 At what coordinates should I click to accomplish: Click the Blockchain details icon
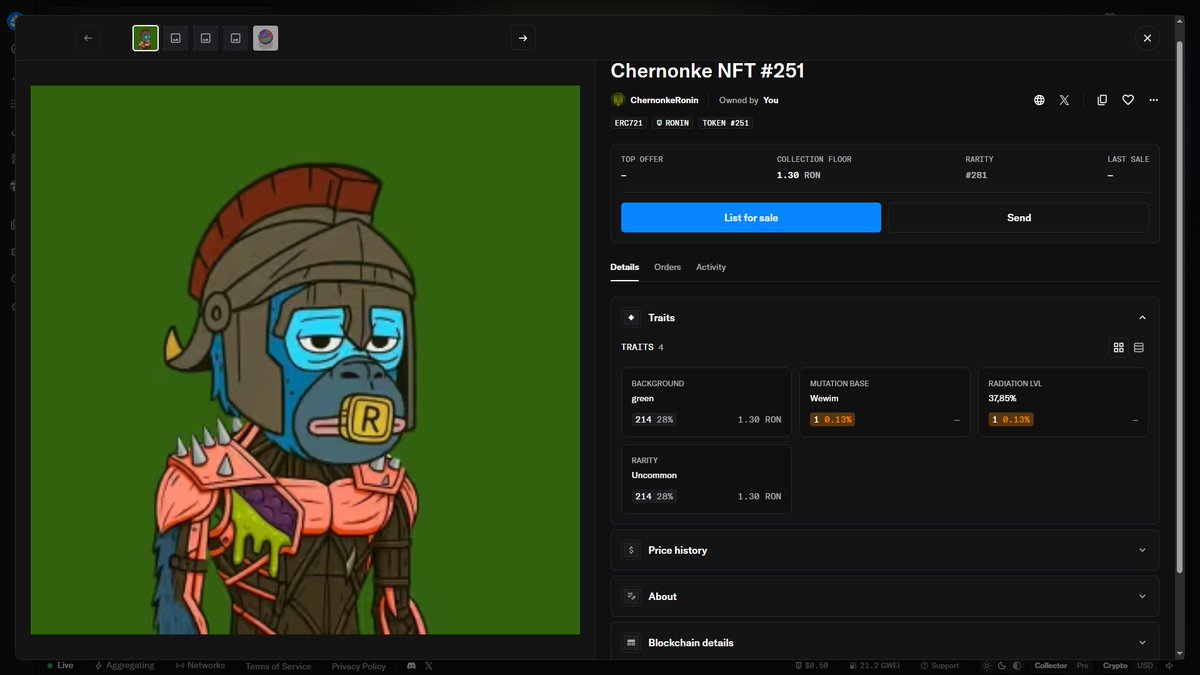click(631, 642)
